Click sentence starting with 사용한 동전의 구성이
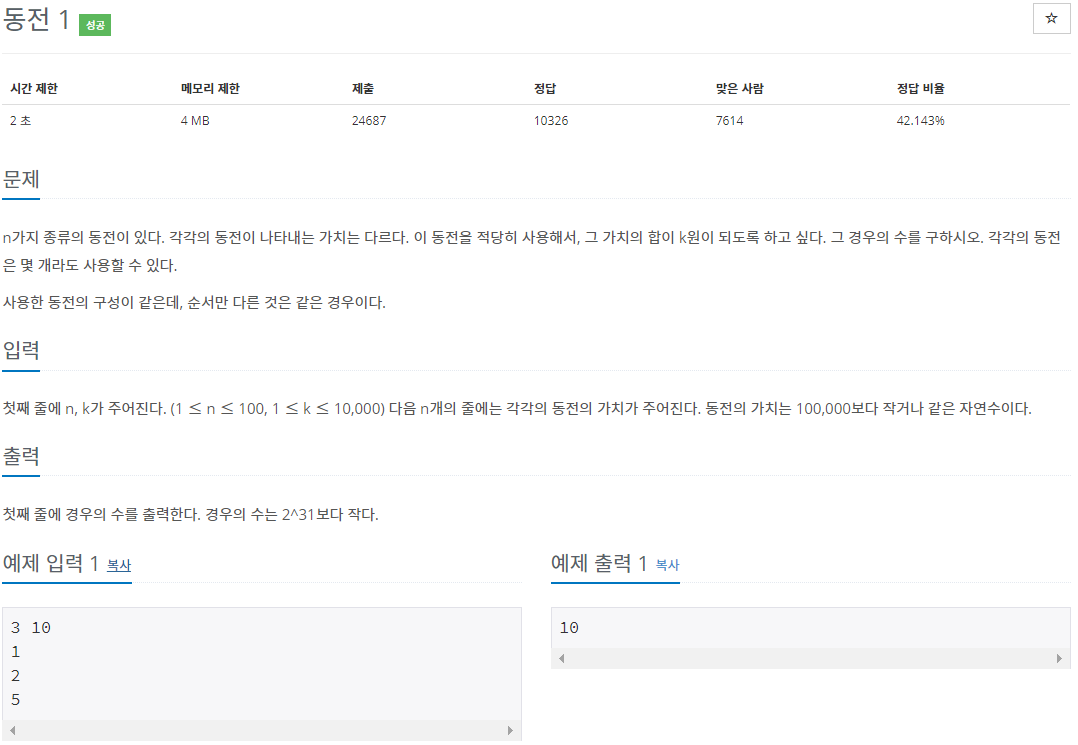The width and height of the screenshot is (1078, 745). 194,302
